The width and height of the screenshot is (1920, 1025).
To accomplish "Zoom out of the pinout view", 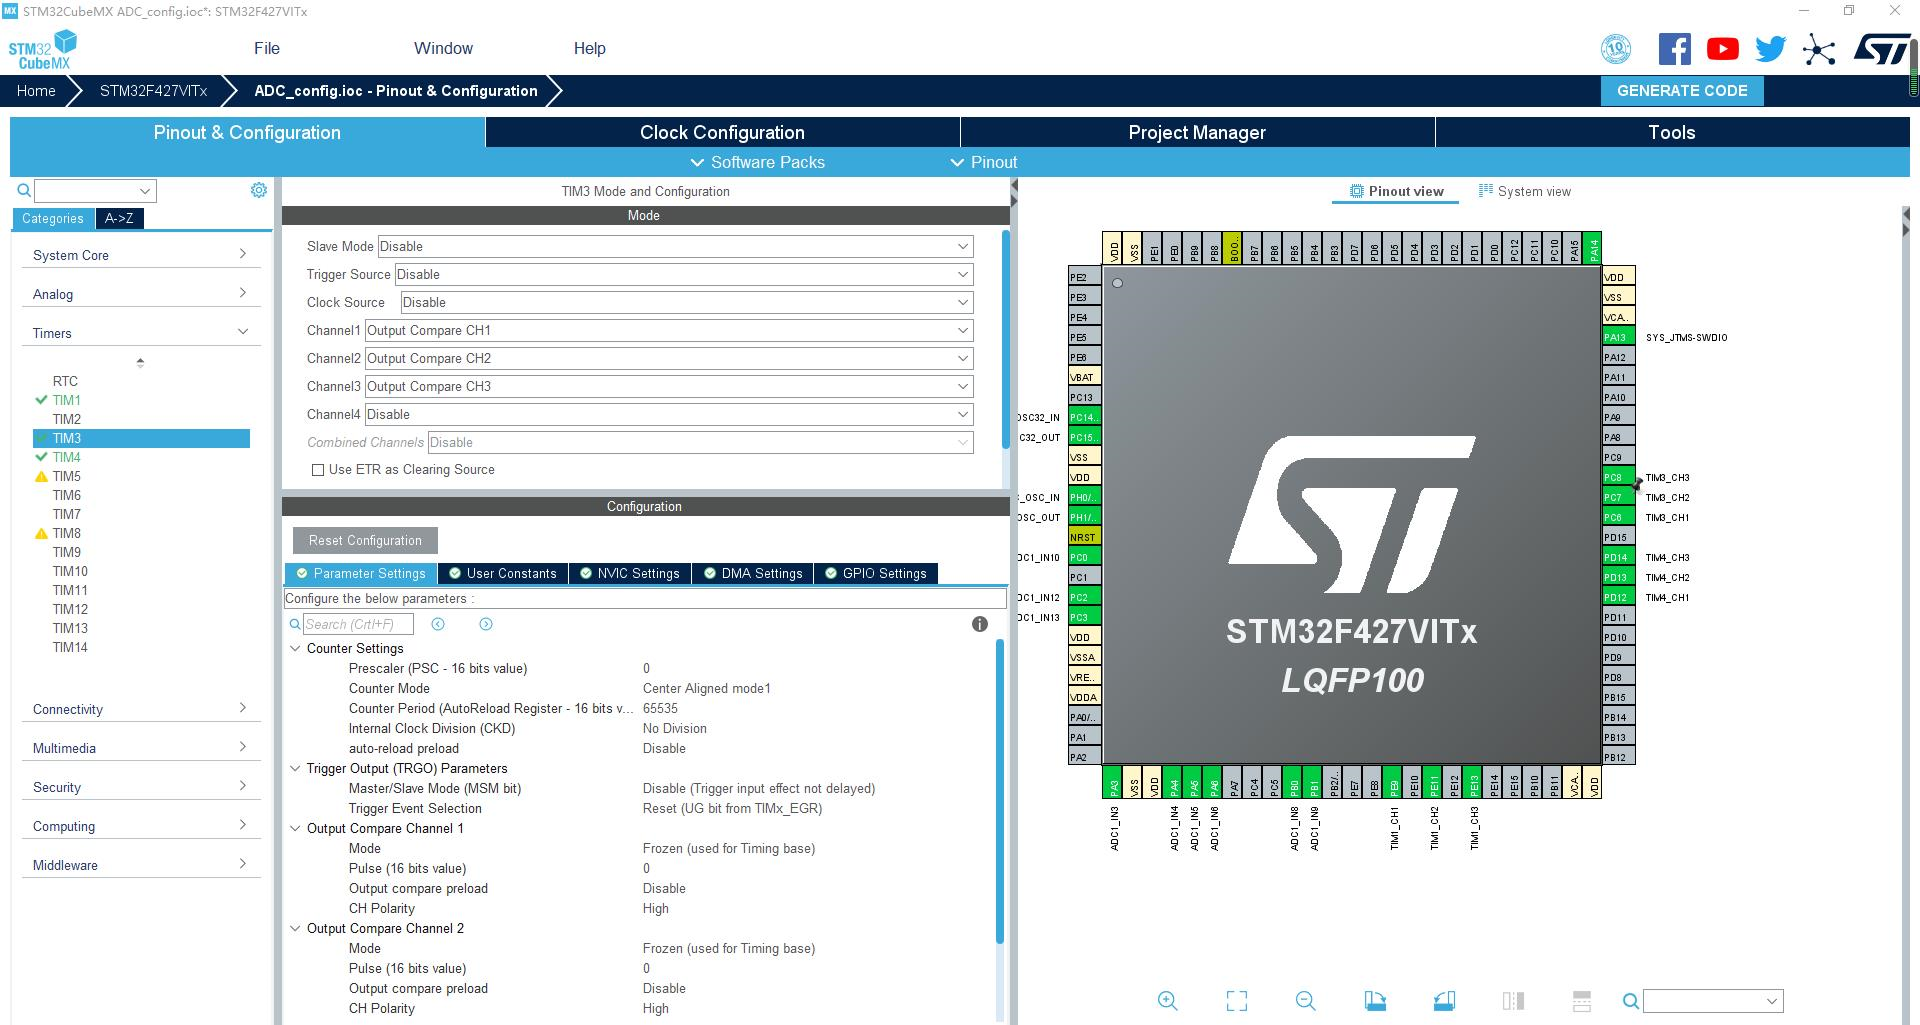I will tap(1305, 1000).
